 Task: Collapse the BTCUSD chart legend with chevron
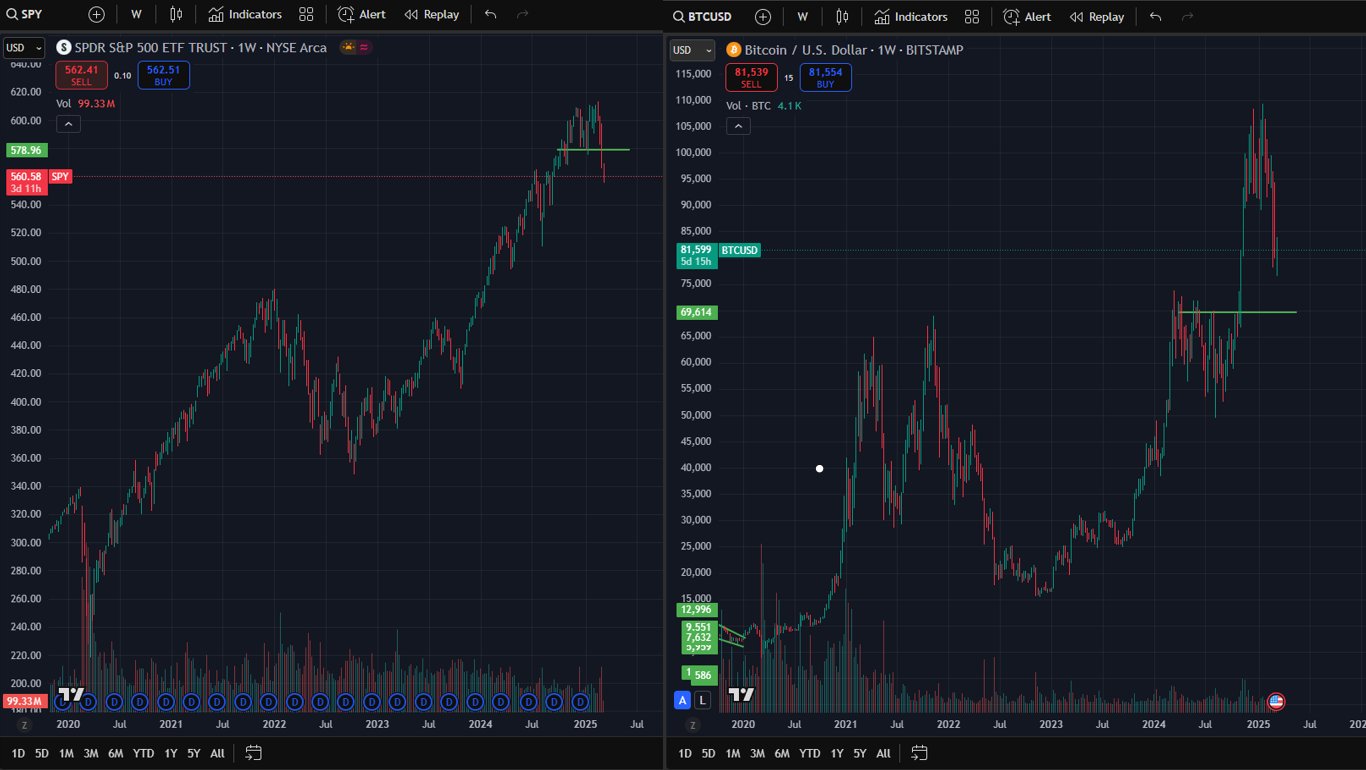(737, 126)
